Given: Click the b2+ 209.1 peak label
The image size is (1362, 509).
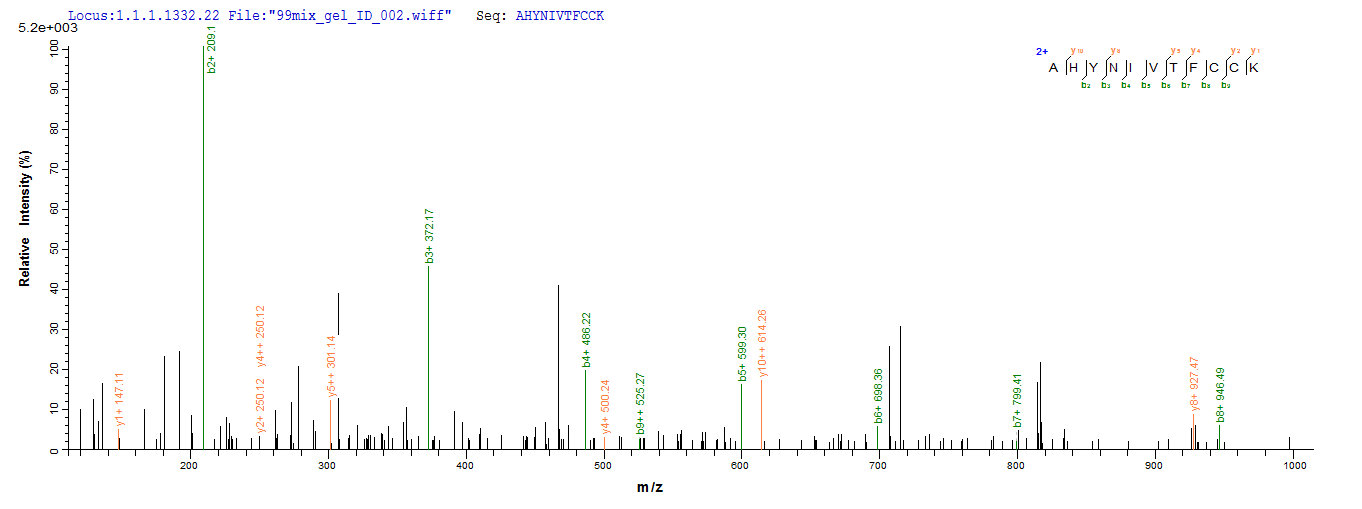Looking at the screenshot, I should [212, 50].
